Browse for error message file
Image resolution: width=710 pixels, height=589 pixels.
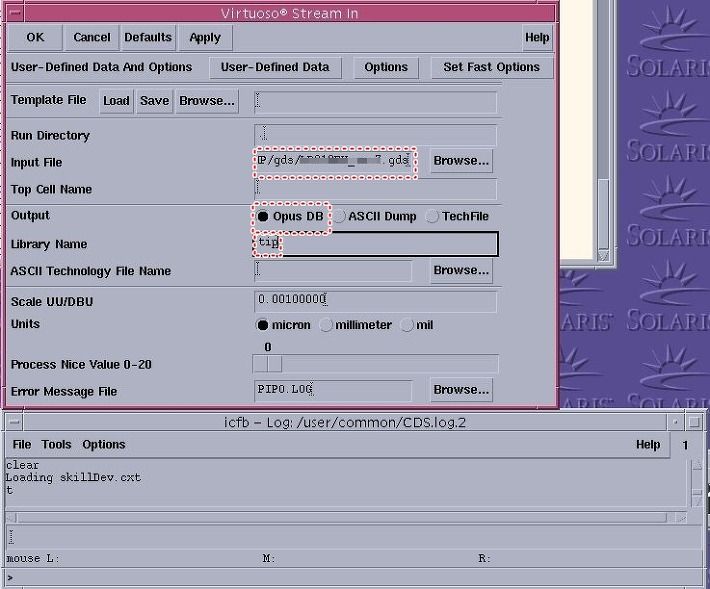[x=461, y=390]
